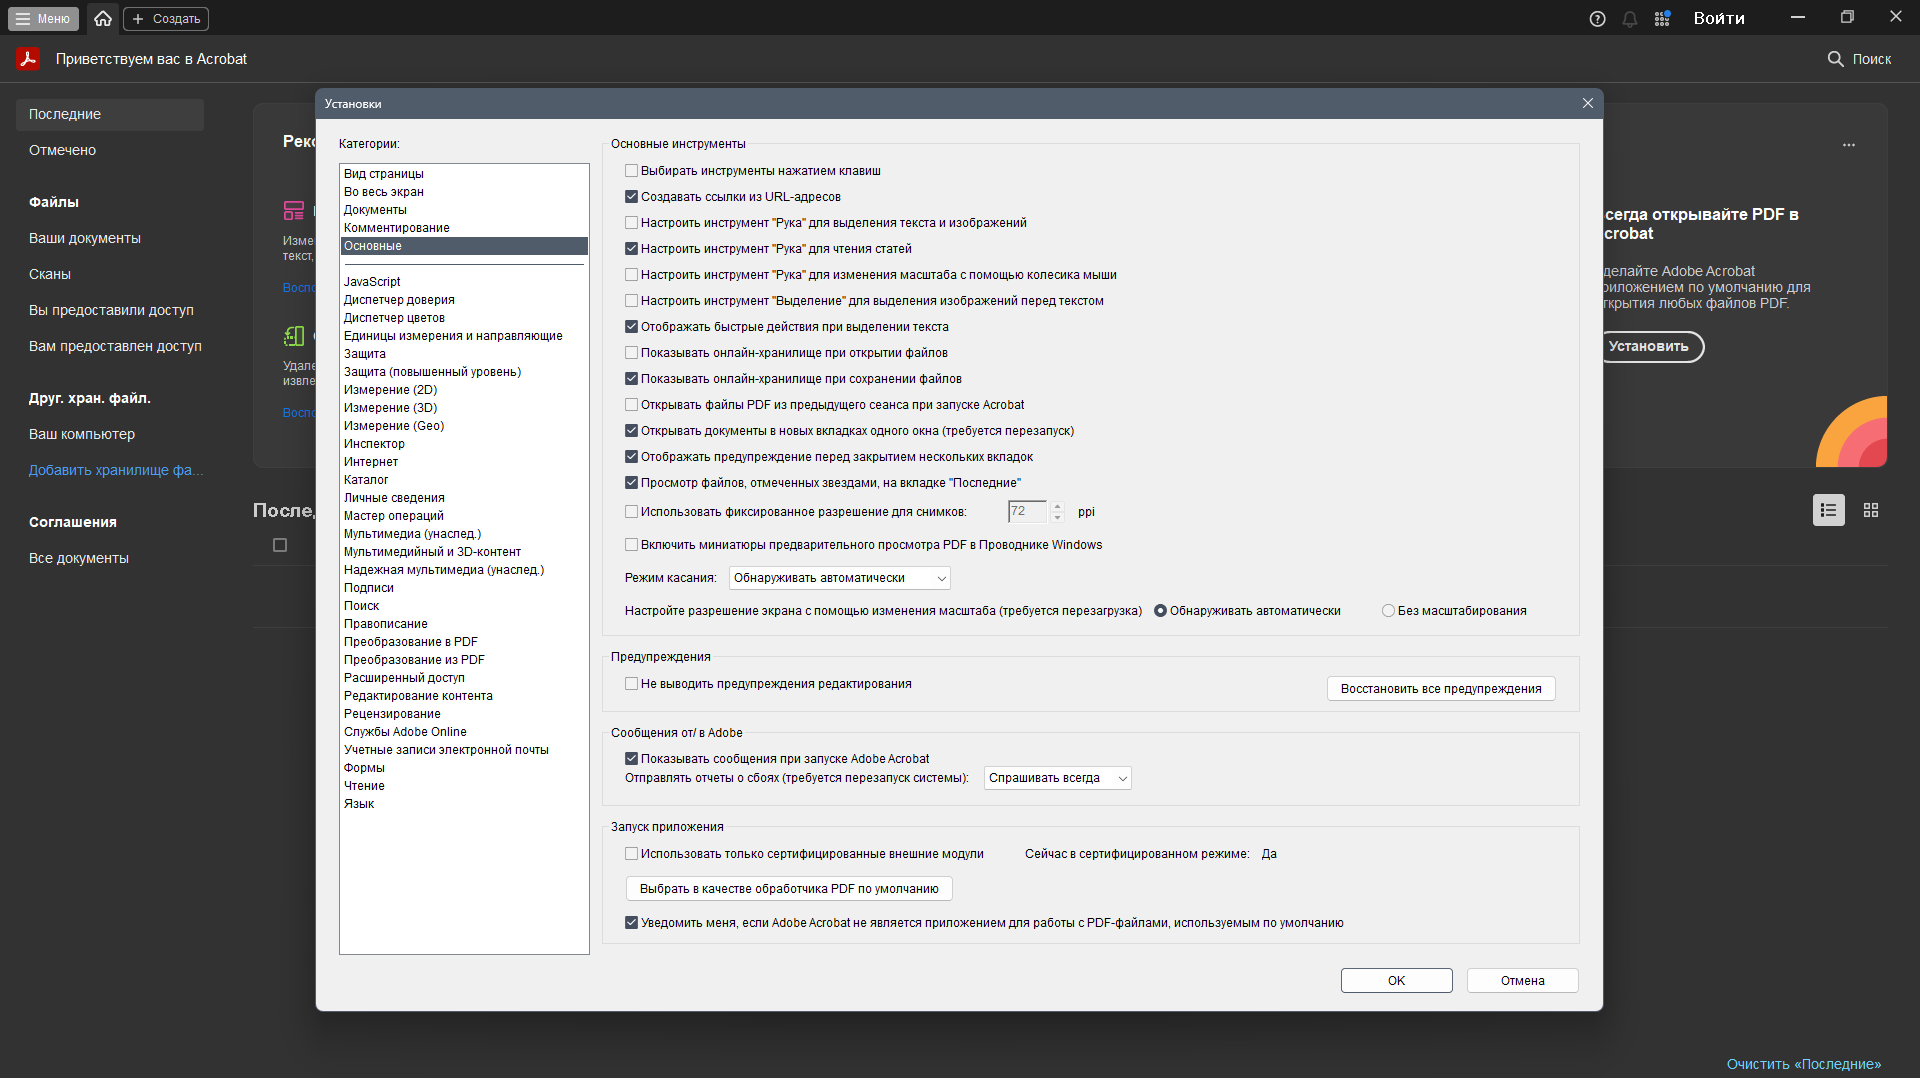Select "Без масштабирования" radio button
The width and height of the screenshot is (1920, 1080).
coord(1388,611)
